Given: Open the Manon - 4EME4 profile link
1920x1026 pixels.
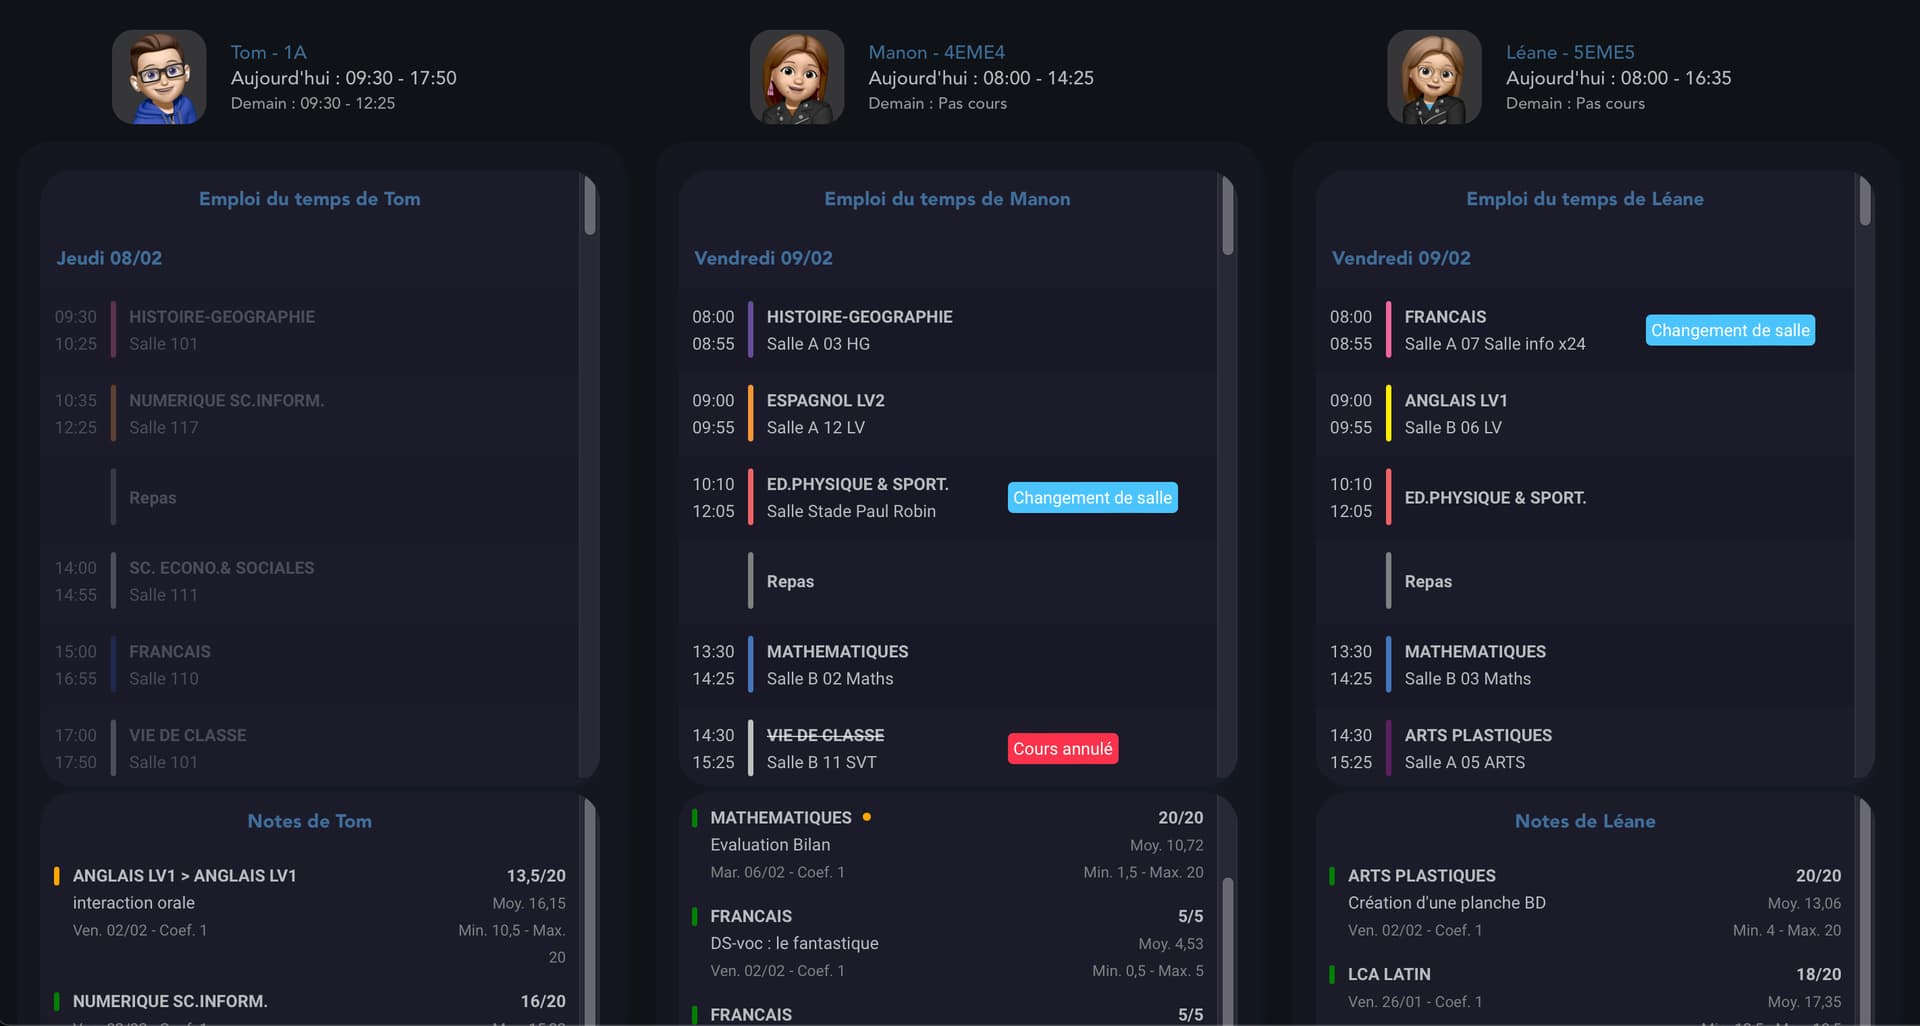Looking at the screenshot, I should point(936,52).
